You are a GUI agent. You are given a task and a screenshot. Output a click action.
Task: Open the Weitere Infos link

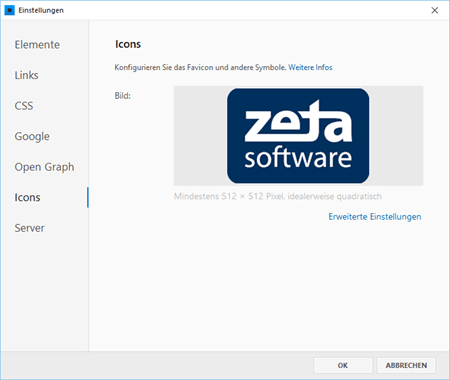[310, 67]
